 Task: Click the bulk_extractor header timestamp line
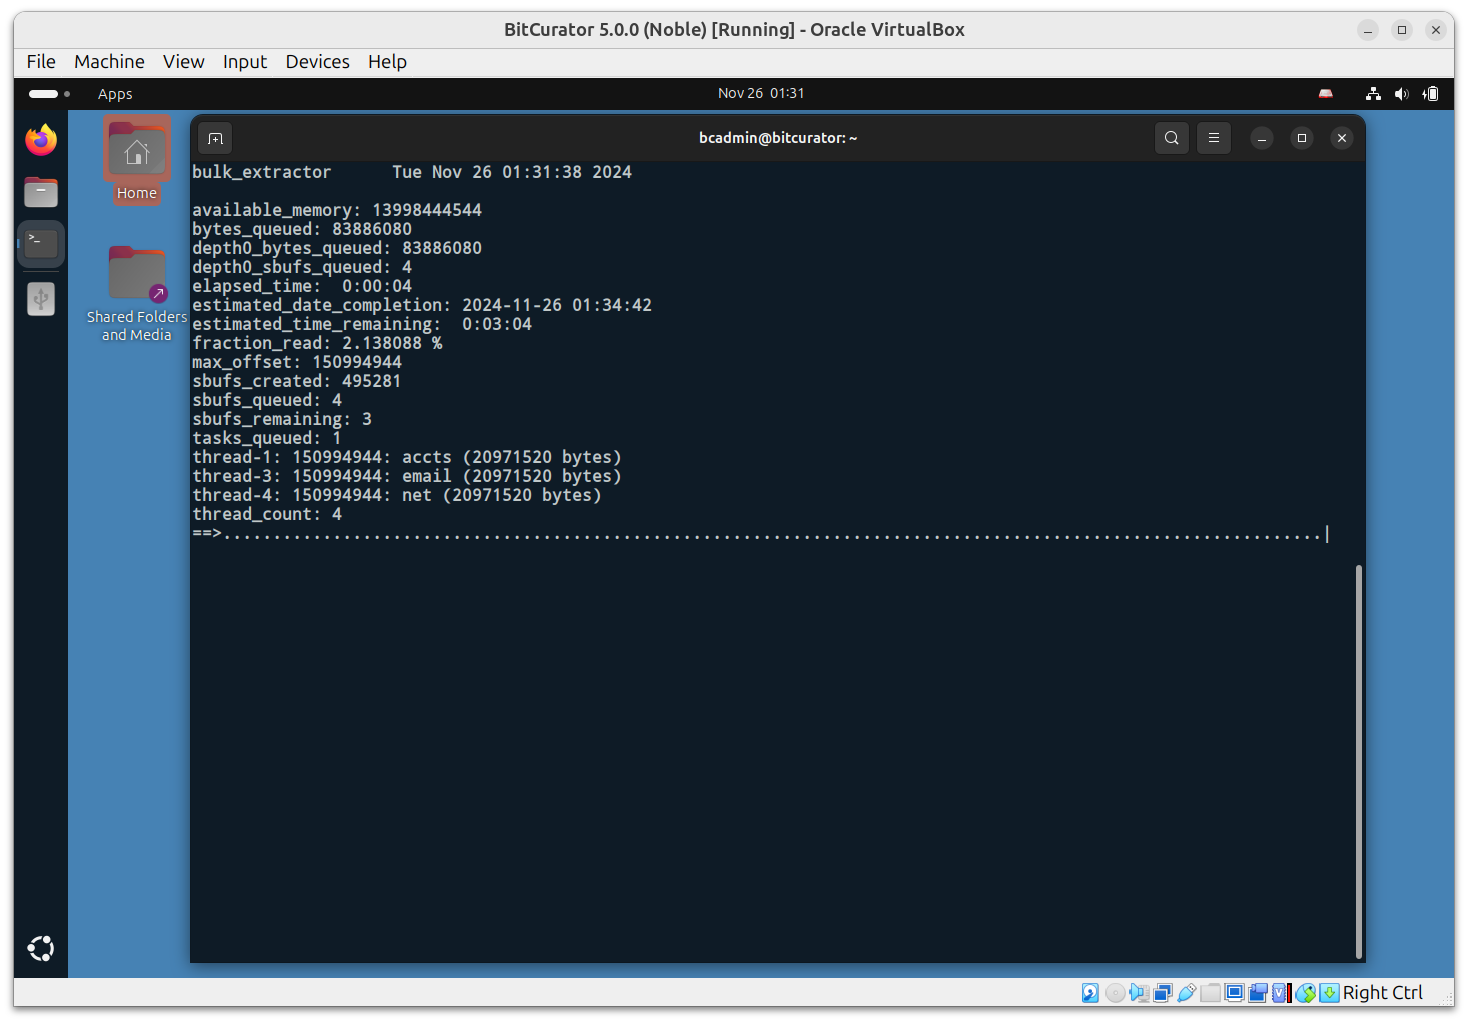[412, 172]
